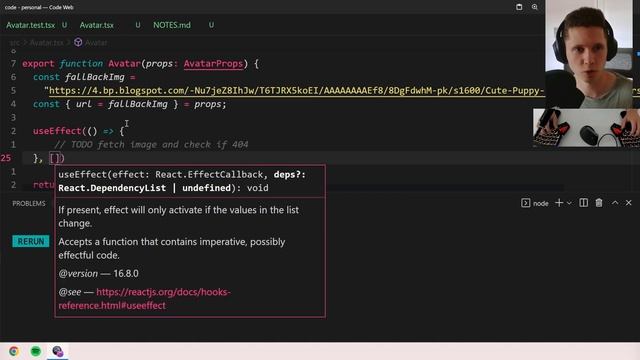
Task: Click the blogspot fallback image URL string
Action: (x=296, y=91)
